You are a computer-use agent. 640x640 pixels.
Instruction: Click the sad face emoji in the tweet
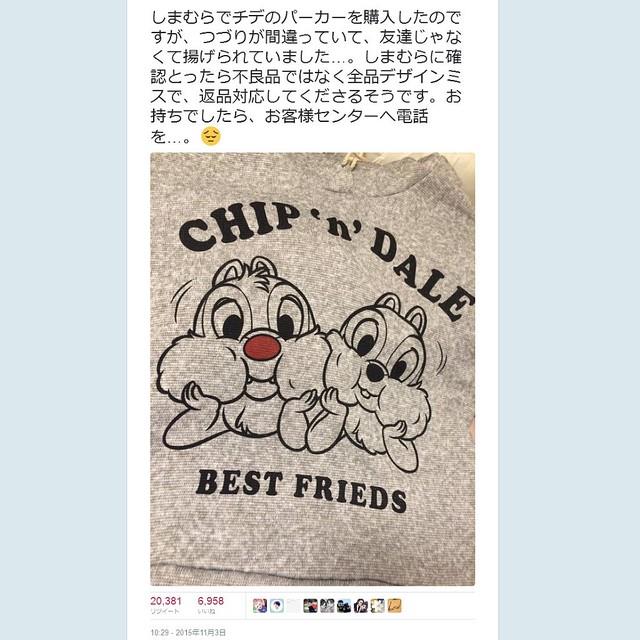(x=211, y=136)
